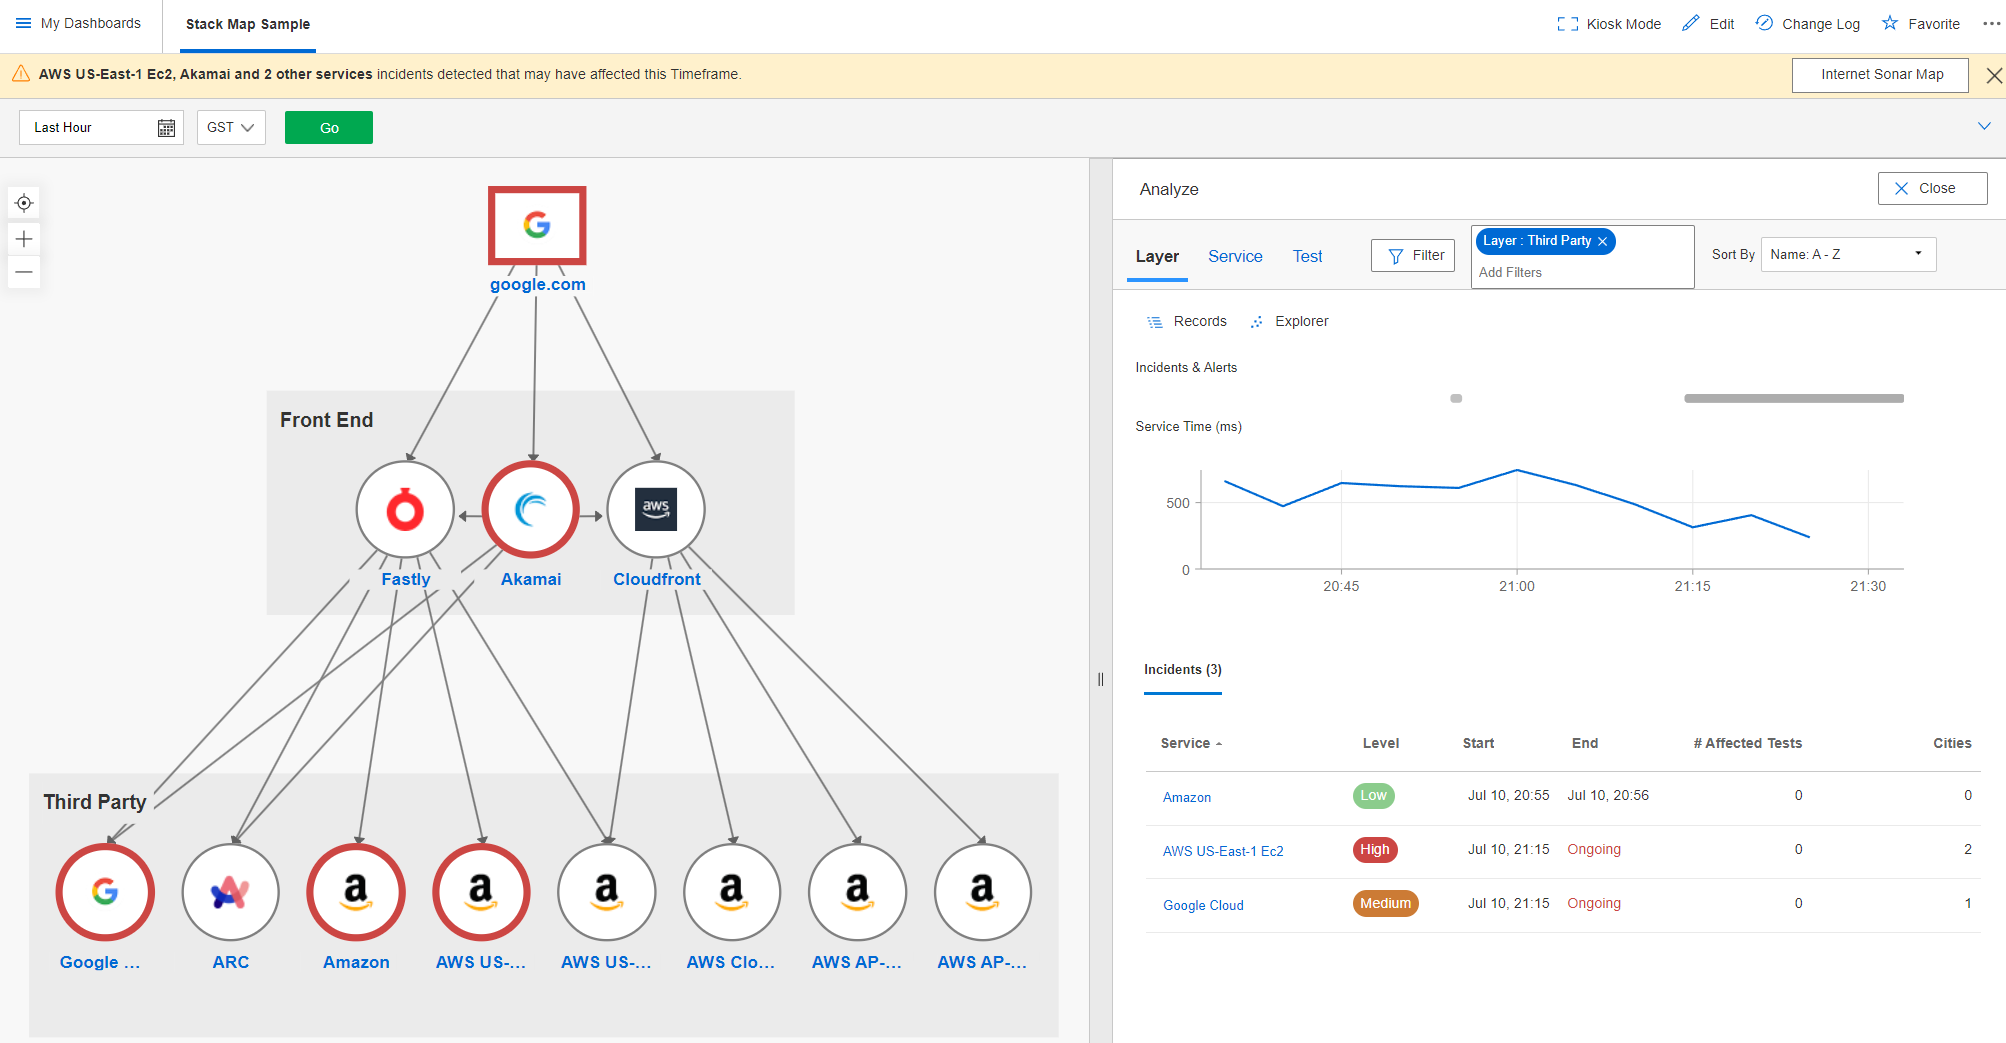The width and height of the screenshot is (2006, 1043).
Task: Click the Edit pencil icon
Action: tap(1691, 23)
